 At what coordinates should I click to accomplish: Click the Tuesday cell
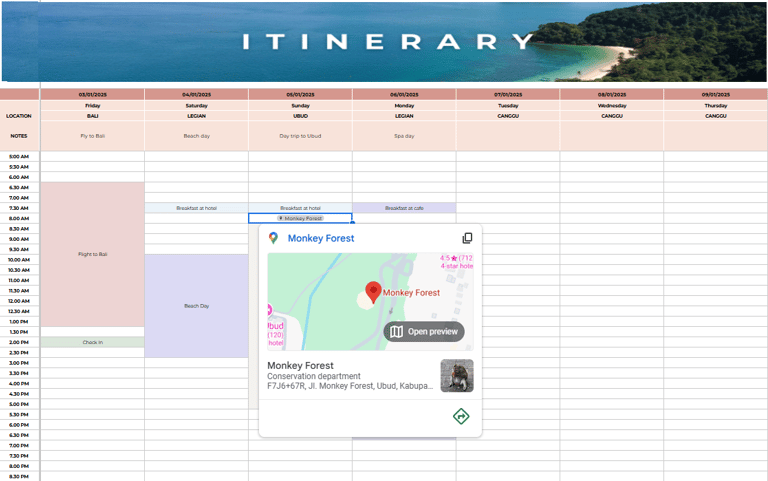coord(508,105)
